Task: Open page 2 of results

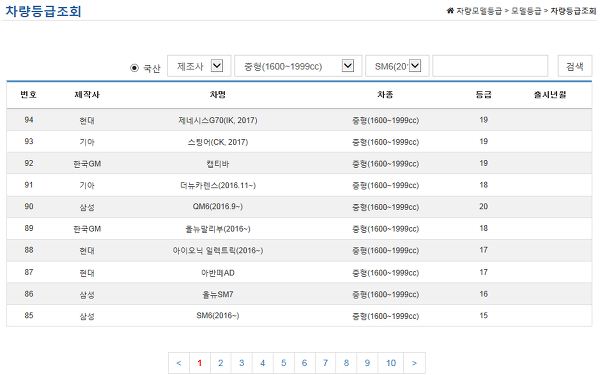Action: pos(220,363)
